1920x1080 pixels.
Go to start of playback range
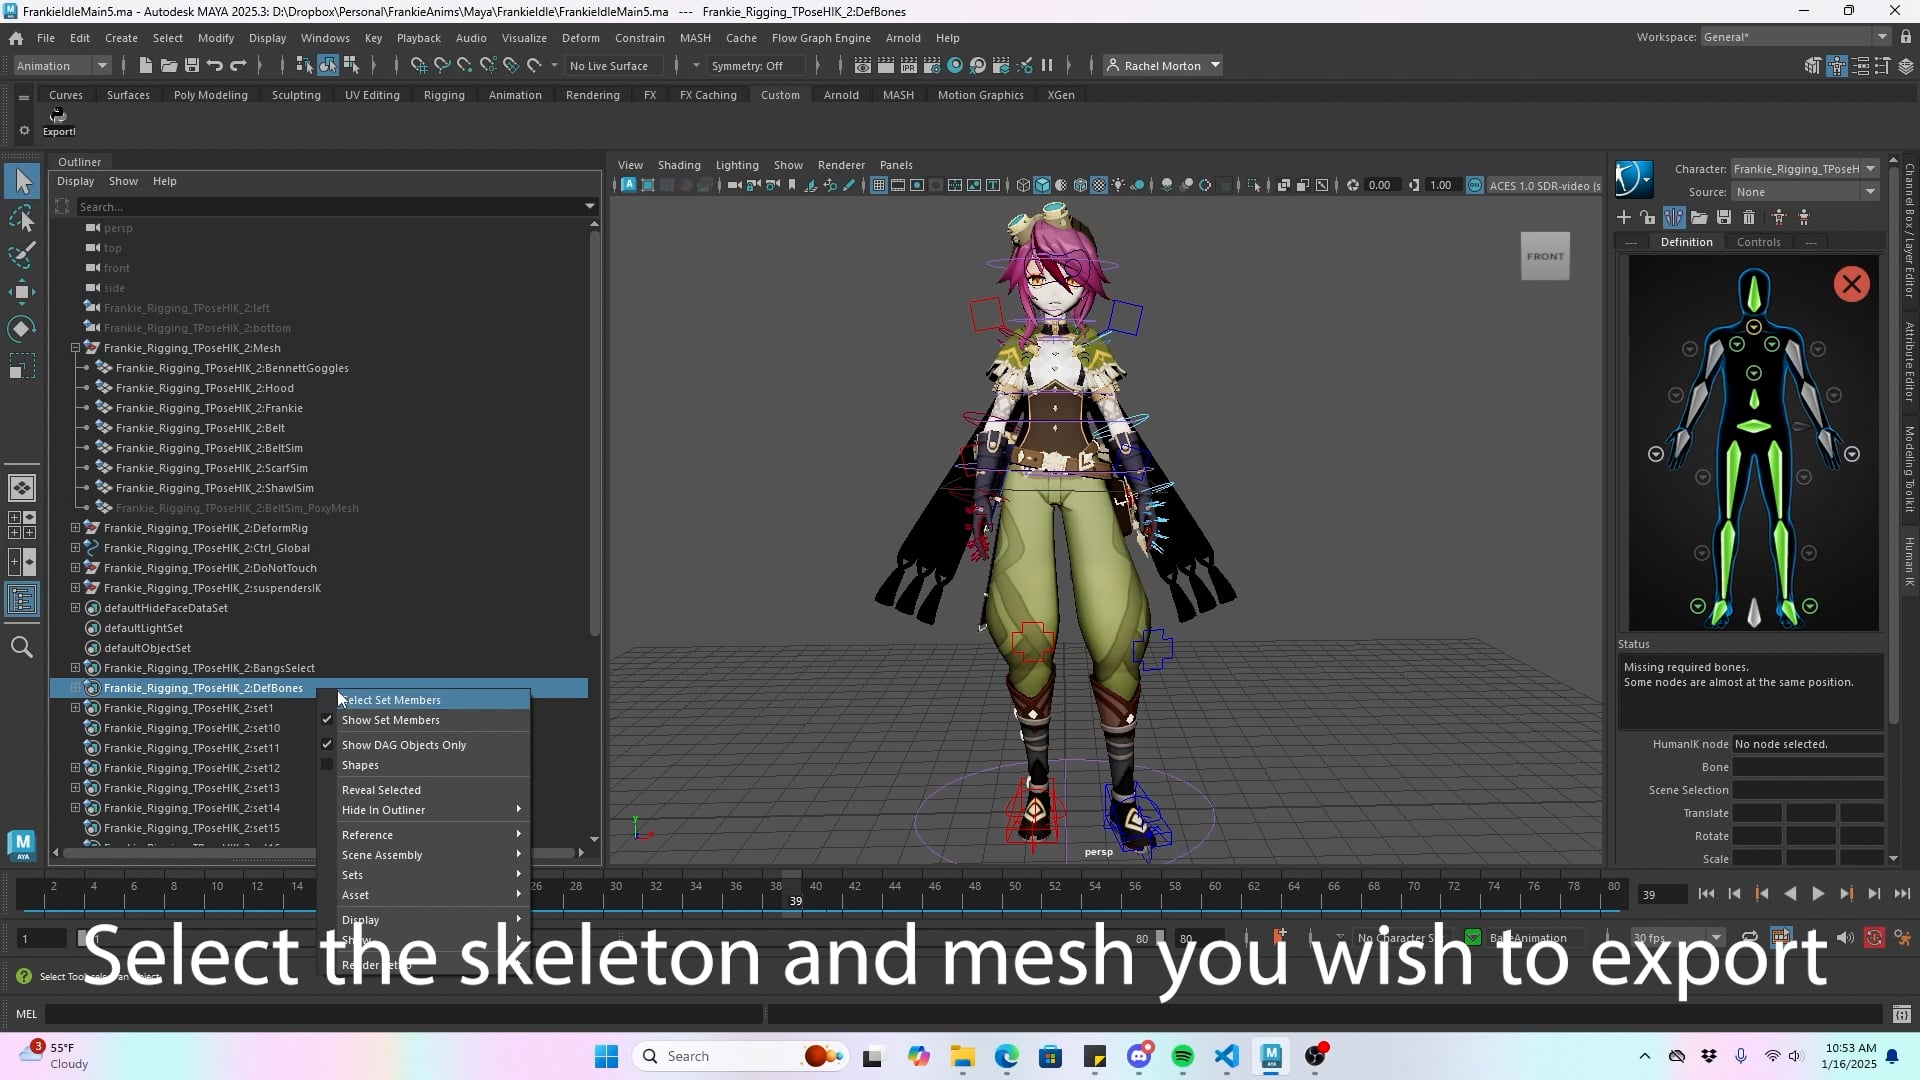click(x=1706, y=894)
